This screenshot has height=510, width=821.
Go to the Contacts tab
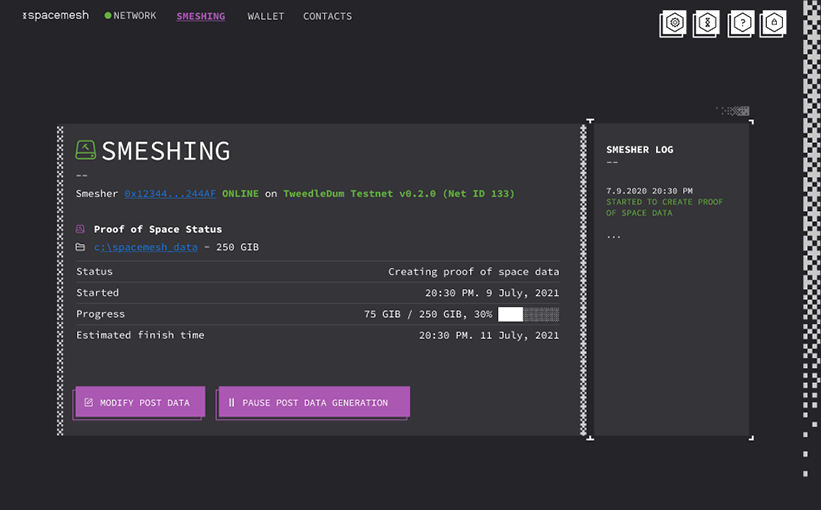pyautogui.click(x=327, y=16)
